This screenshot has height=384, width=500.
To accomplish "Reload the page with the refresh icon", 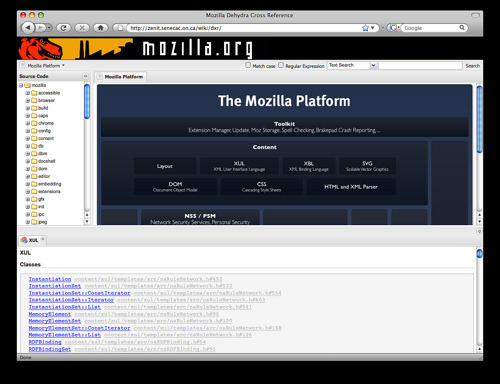I will point(63,28).
